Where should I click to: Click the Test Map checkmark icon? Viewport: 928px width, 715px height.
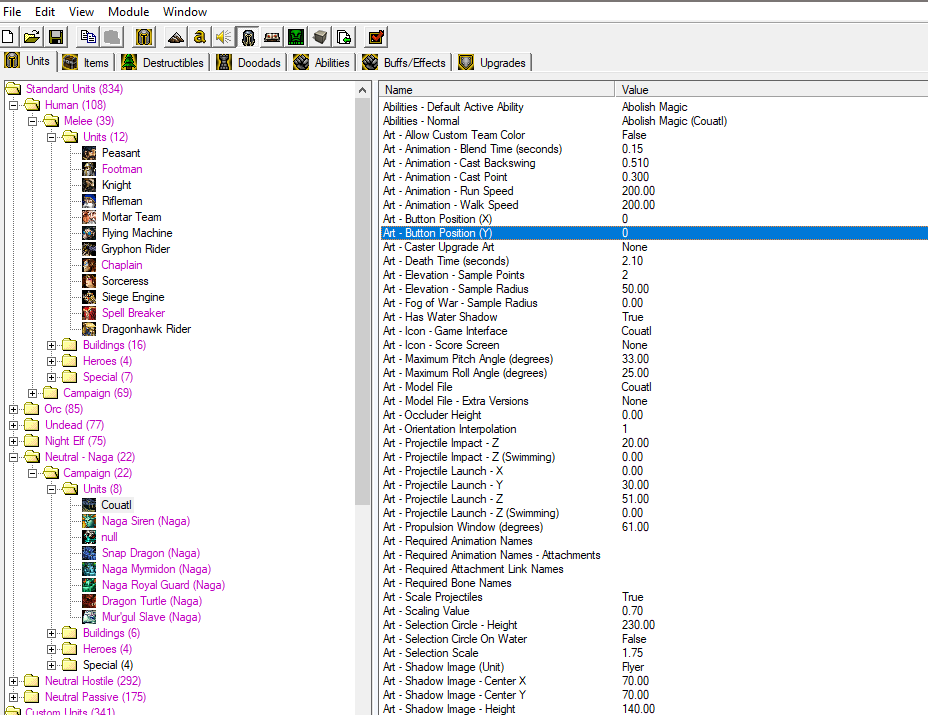point(376,37)
